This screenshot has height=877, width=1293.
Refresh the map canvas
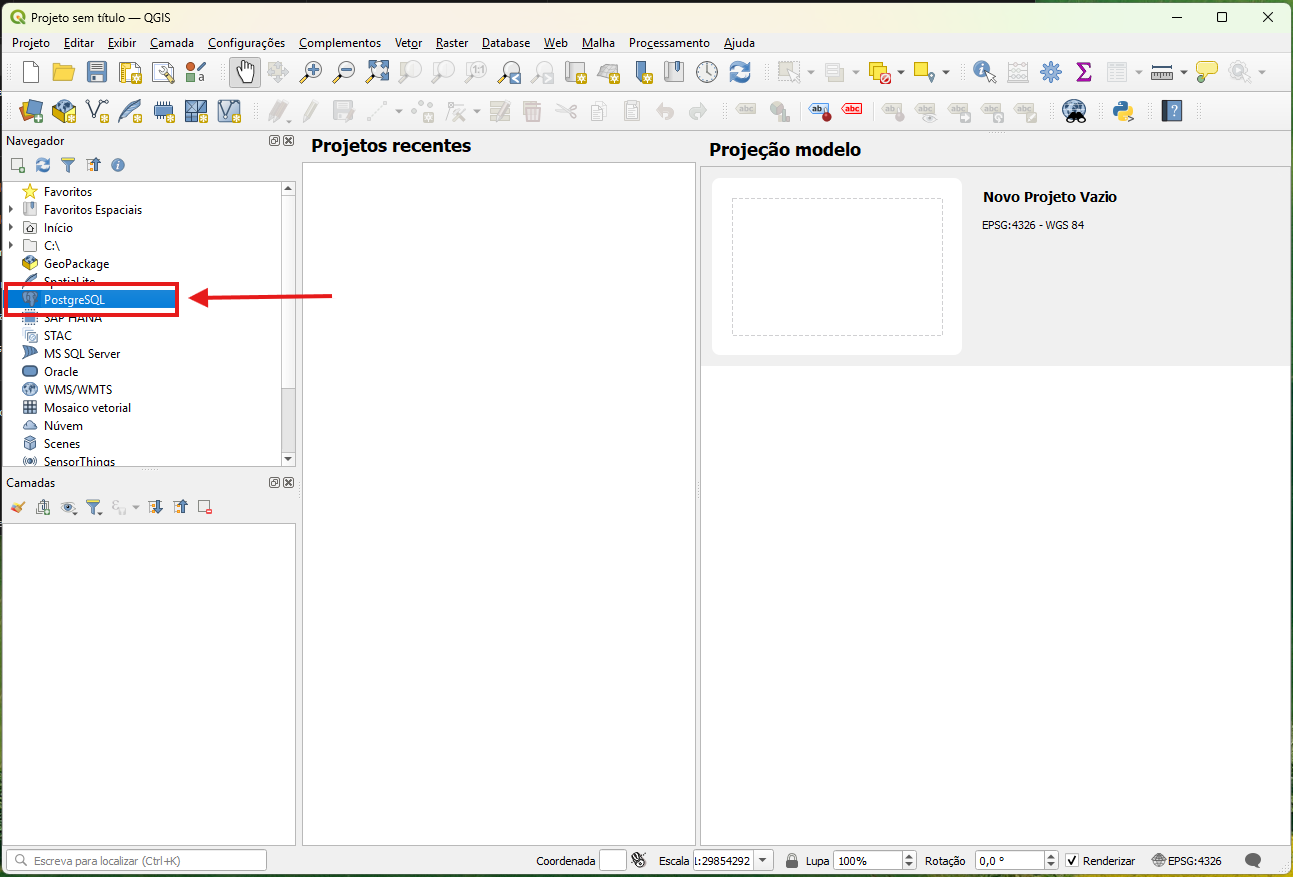coord(740,72)
